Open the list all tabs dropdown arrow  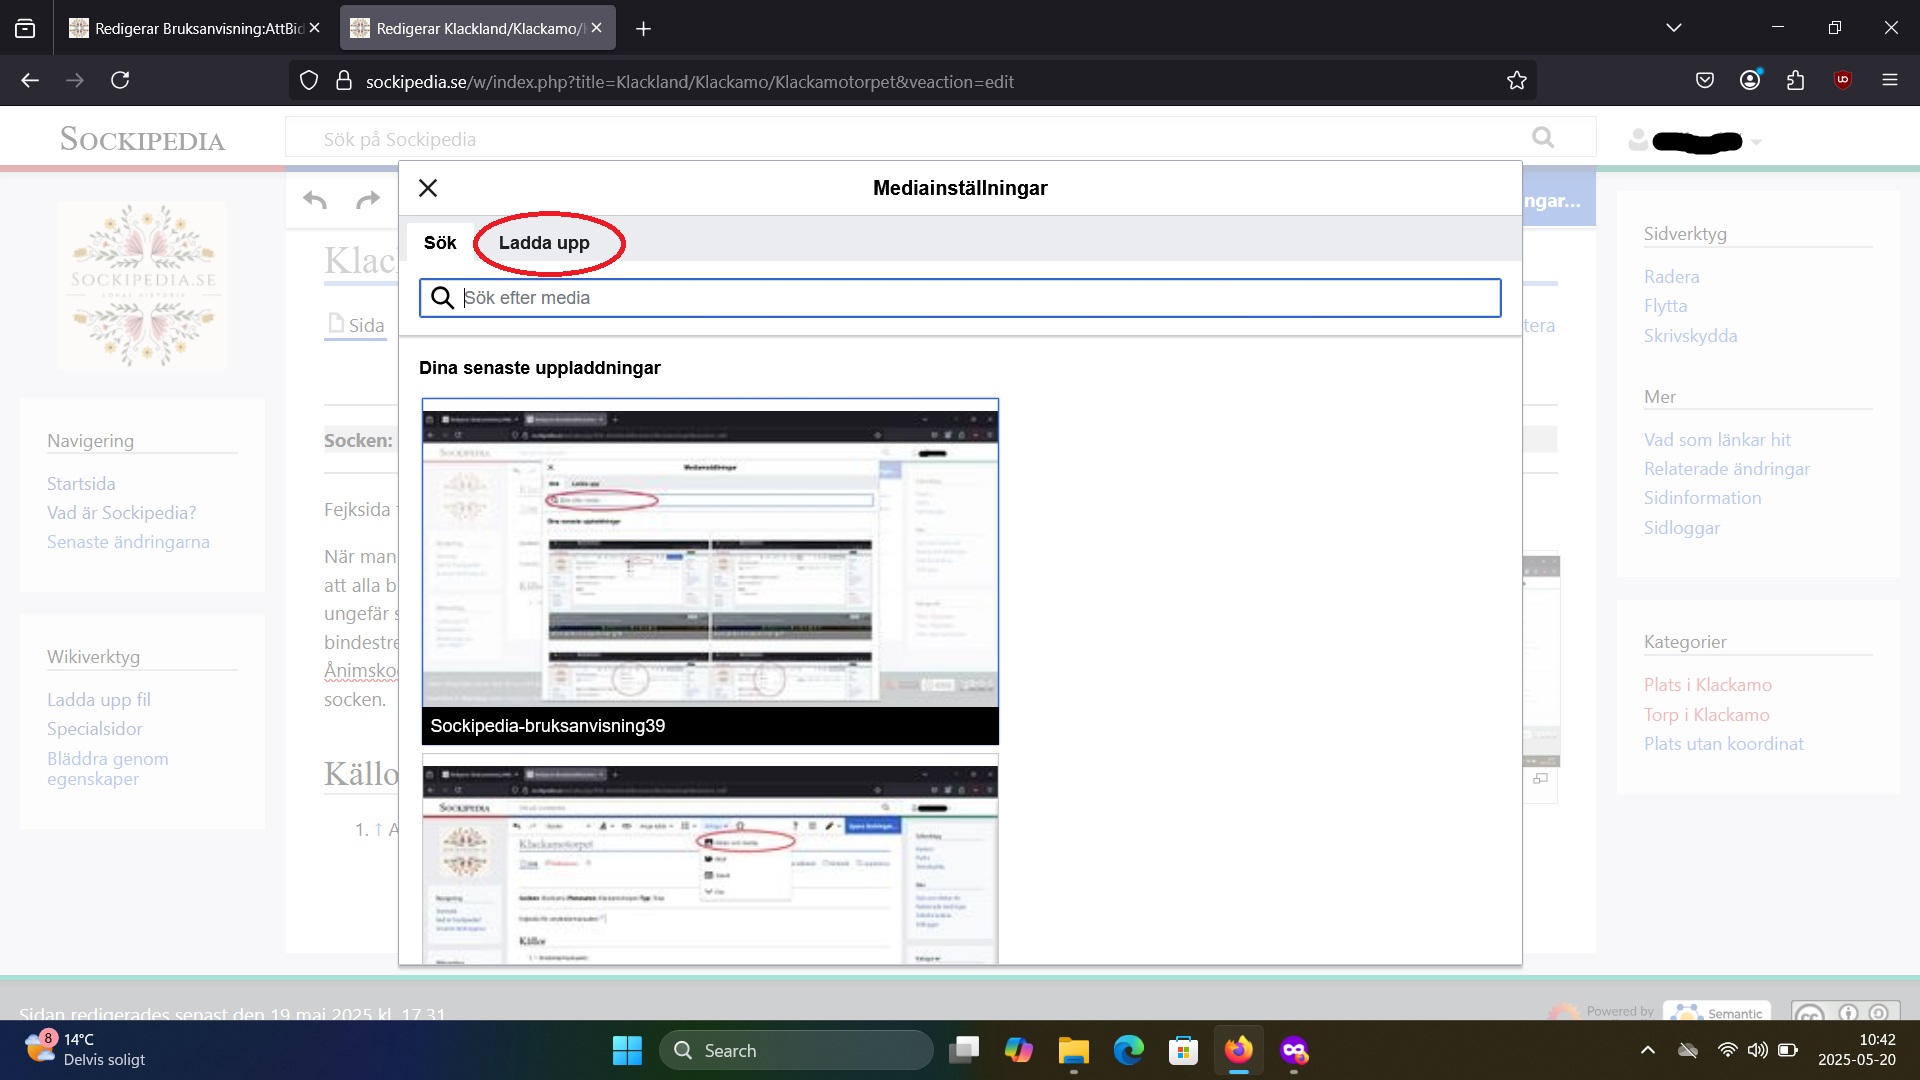pyautogui.click(x=1674, y=28)
